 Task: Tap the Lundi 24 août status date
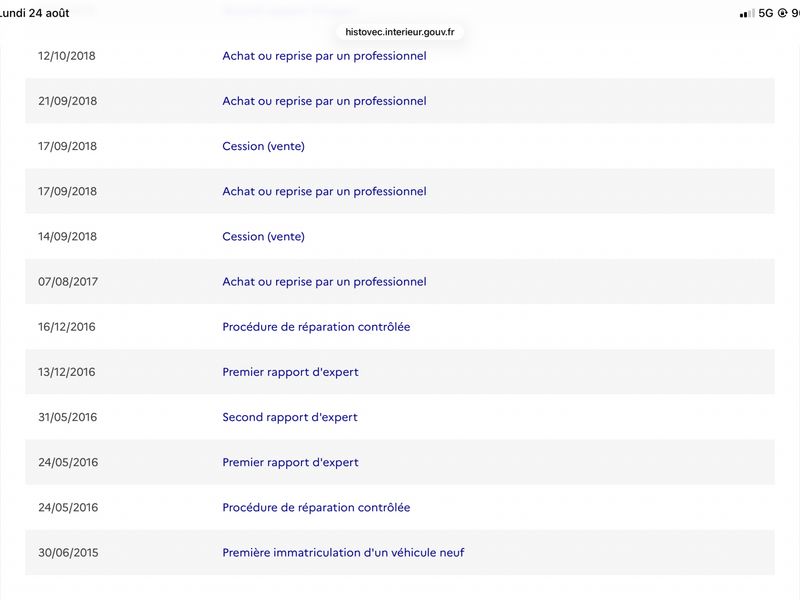point(34,13)
